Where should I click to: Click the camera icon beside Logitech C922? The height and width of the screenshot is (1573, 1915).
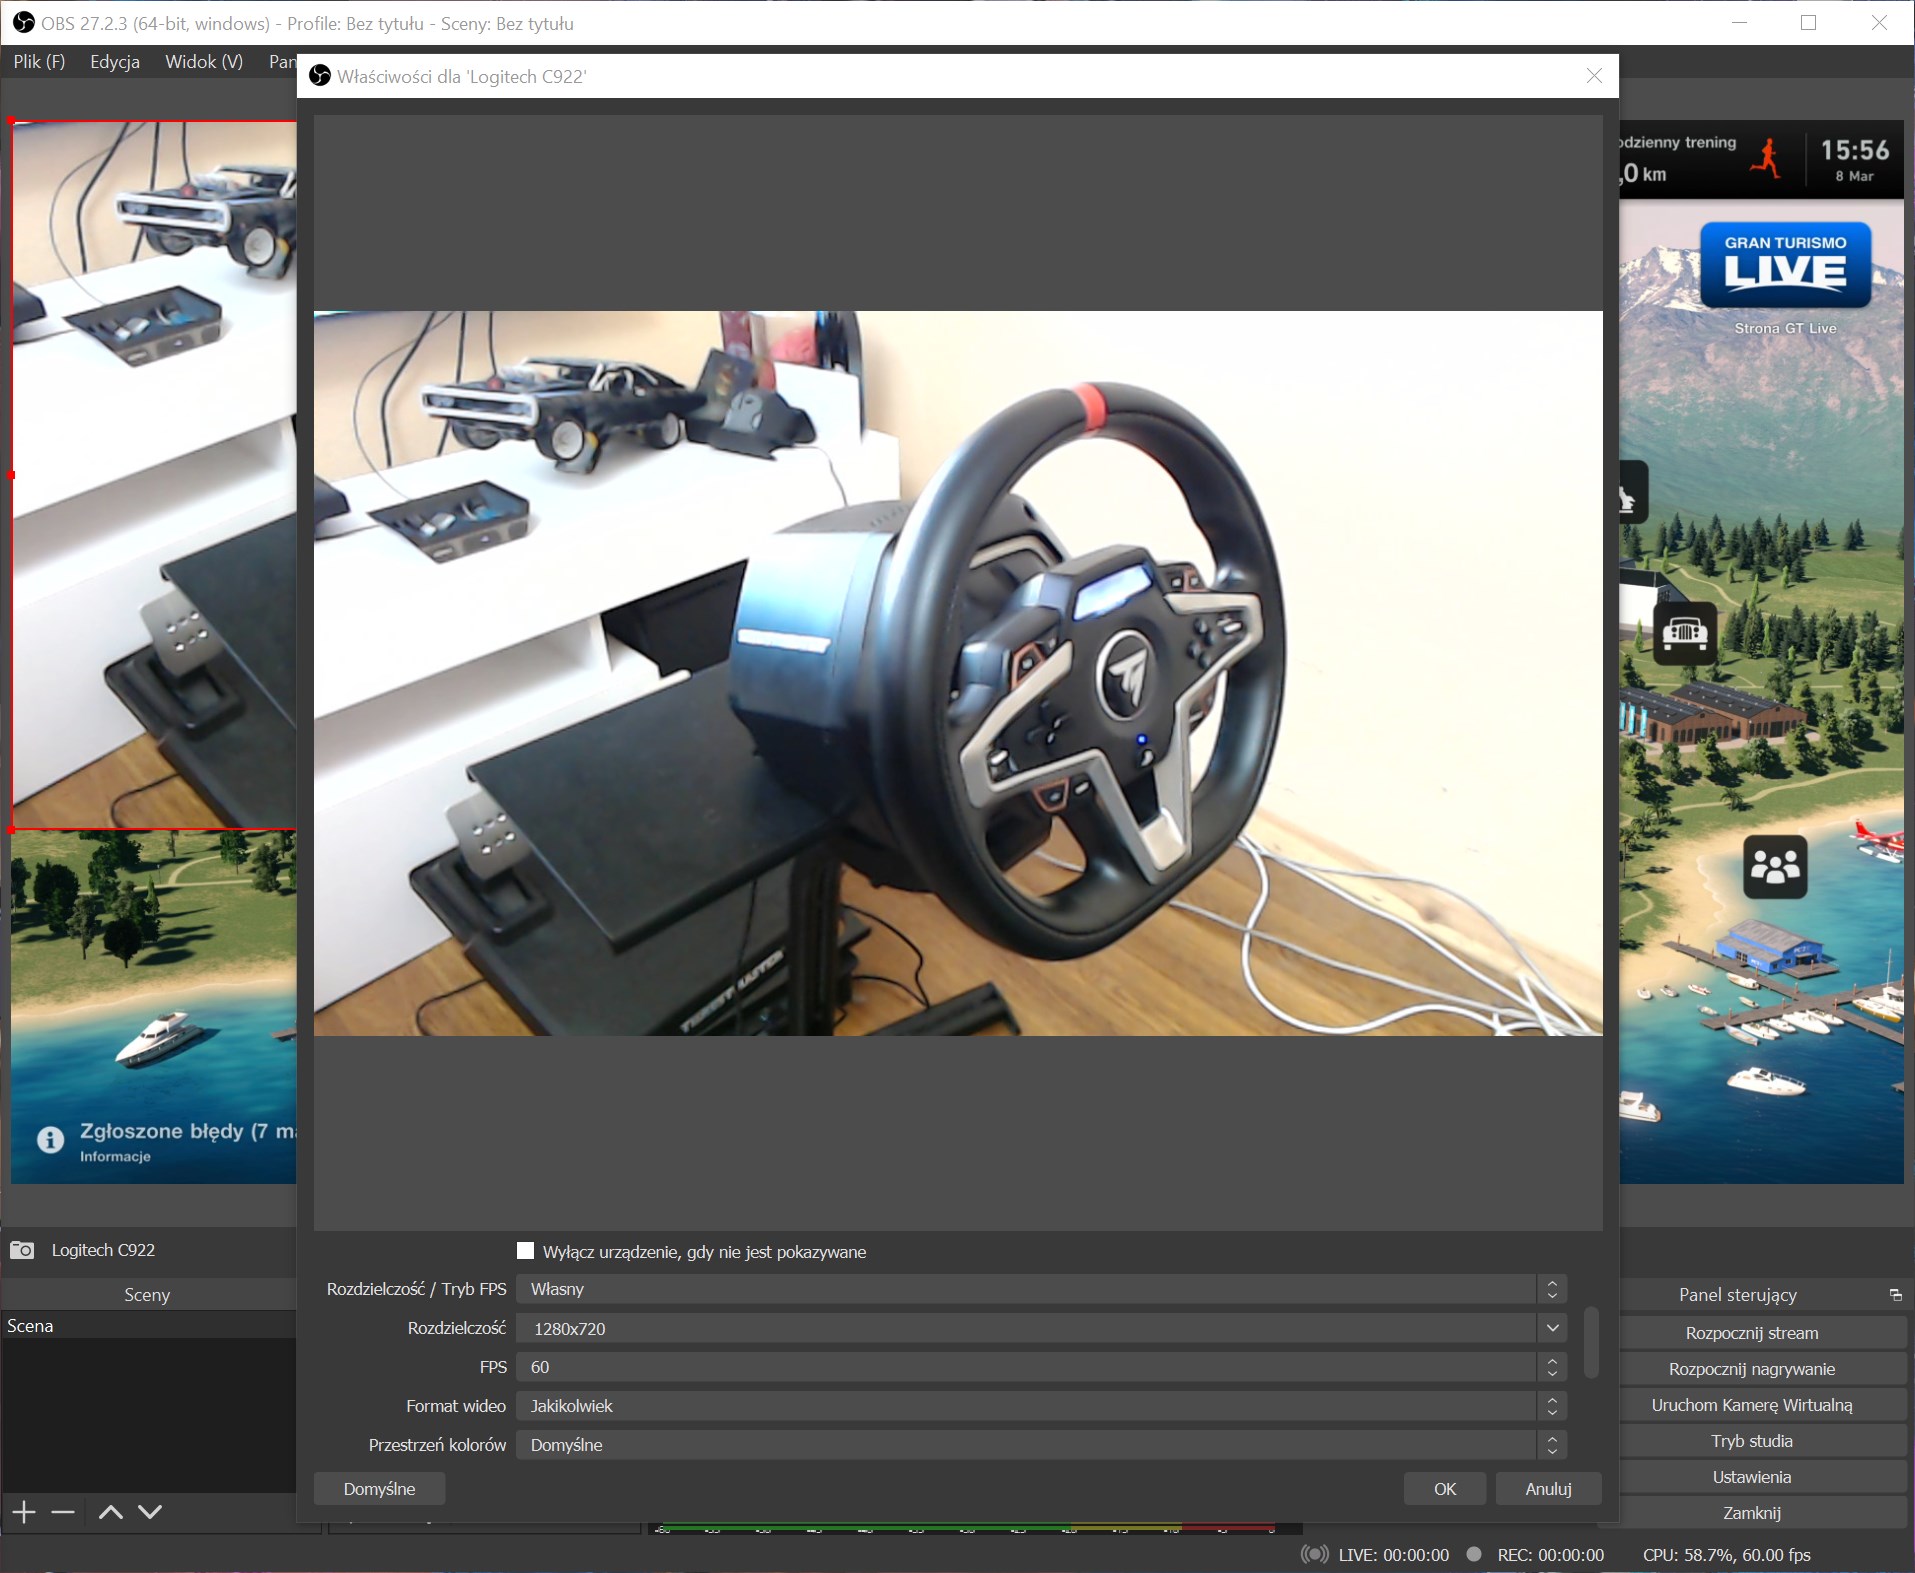point(22,1250)
